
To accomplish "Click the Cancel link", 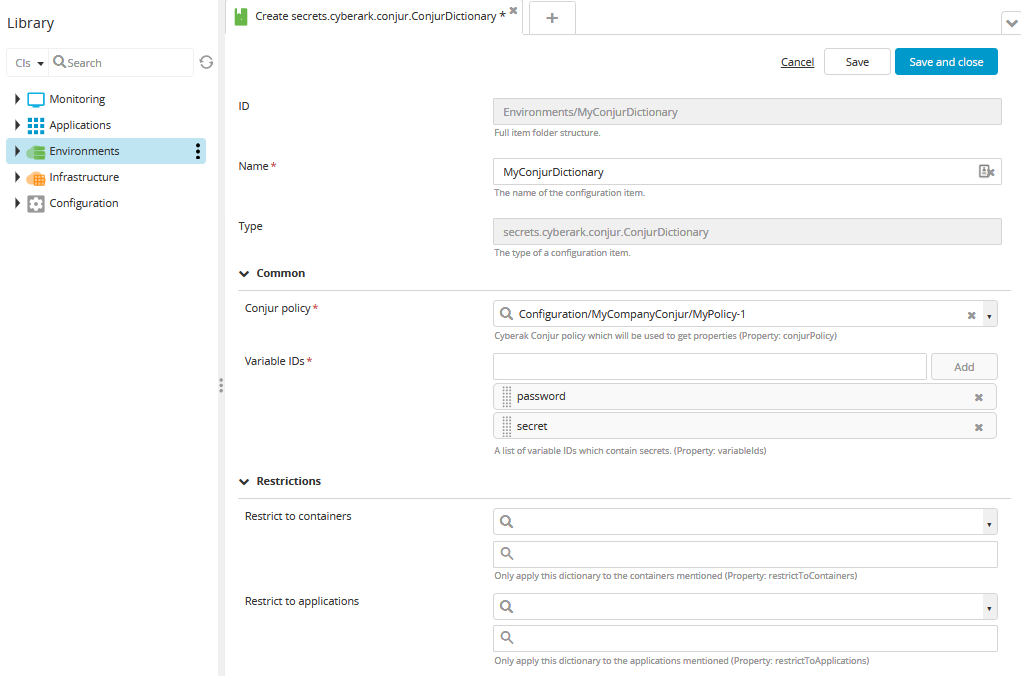I will tap(797, 62).
